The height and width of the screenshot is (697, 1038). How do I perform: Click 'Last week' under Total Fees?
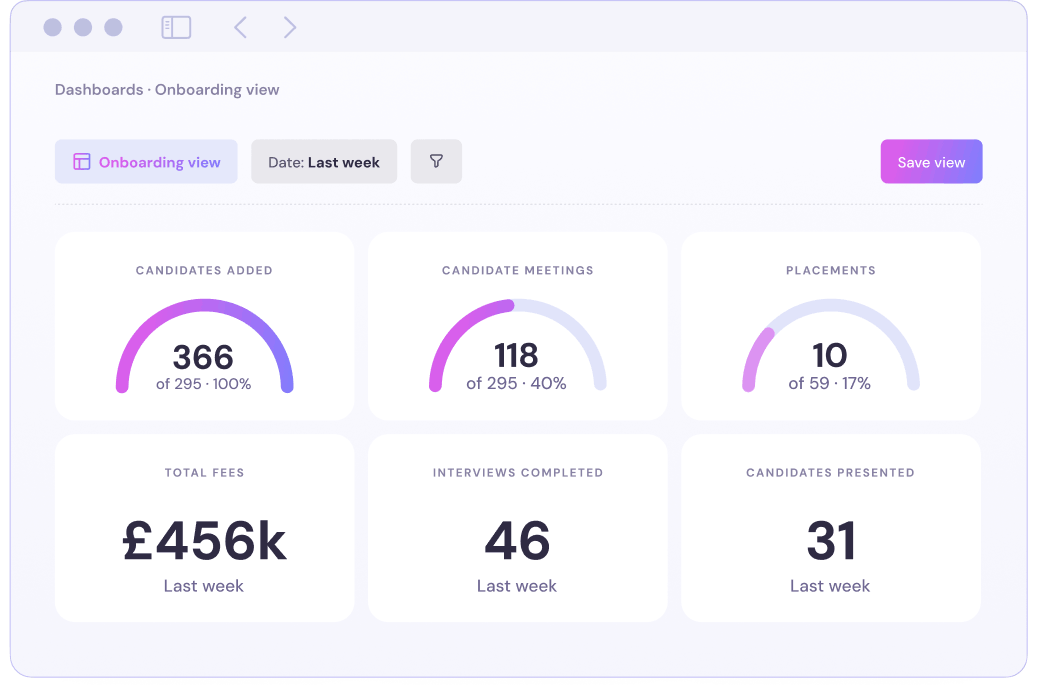pyautogui.click(x=204, y=586)
